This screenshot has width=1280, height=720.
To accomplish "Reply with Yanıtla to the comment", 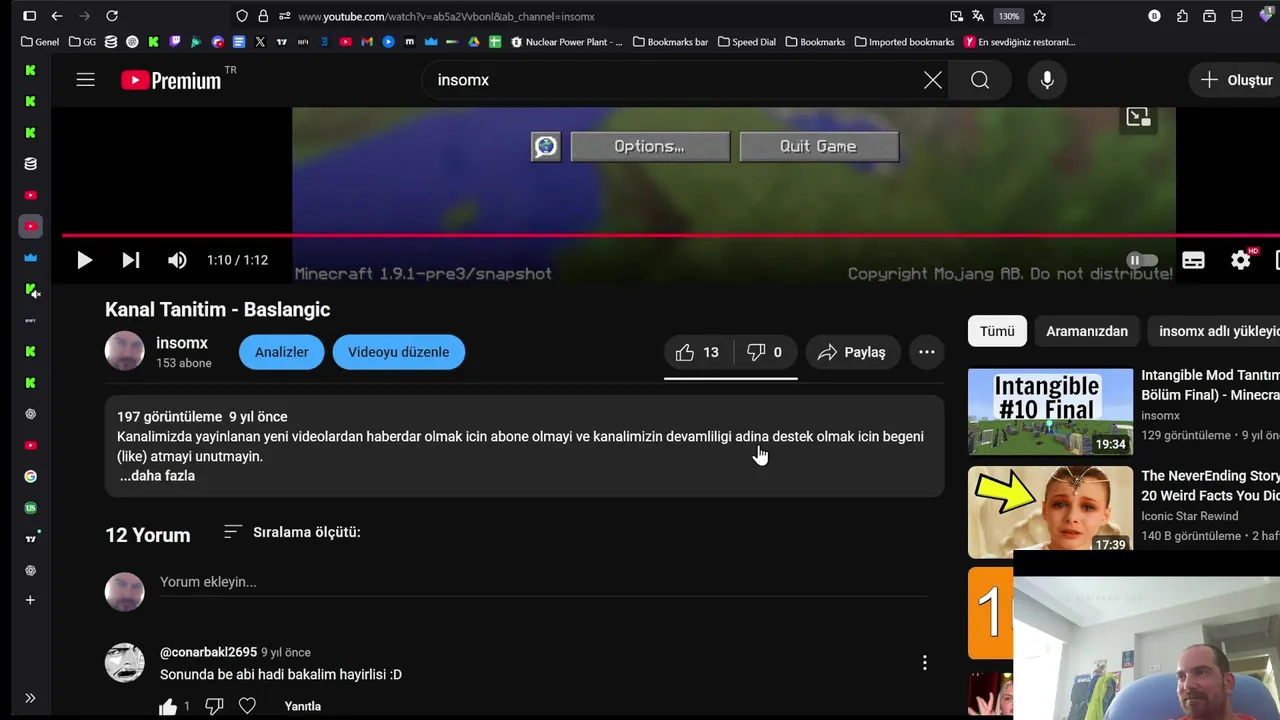I will coord(302,706).
